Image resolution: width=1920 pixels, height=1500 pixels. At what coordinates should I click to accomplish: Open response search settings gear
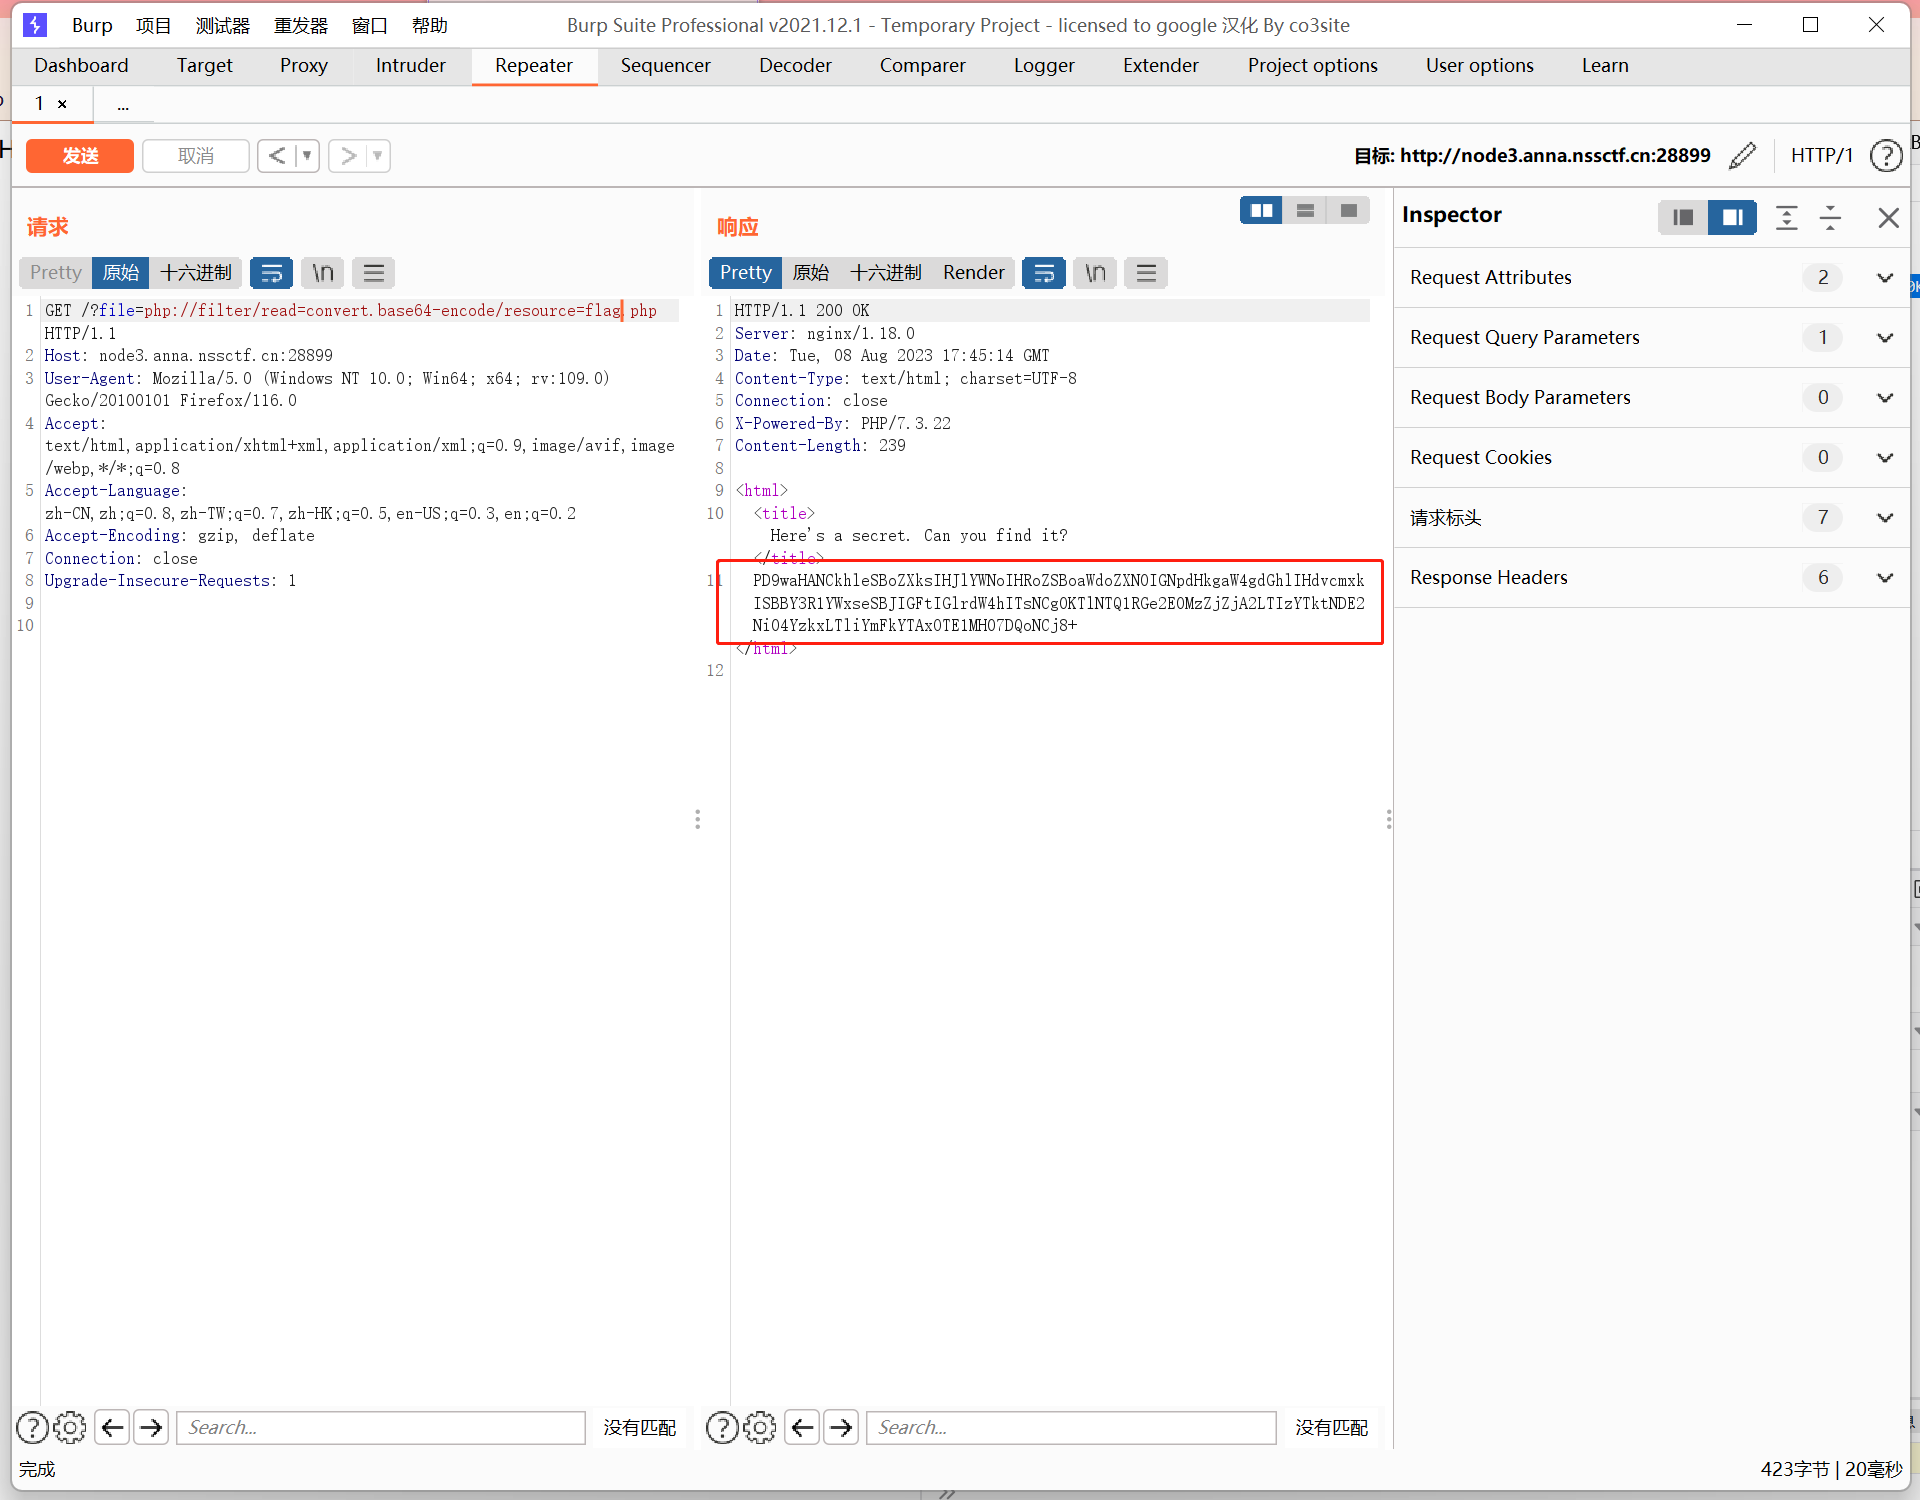(x=760, y=1427)
